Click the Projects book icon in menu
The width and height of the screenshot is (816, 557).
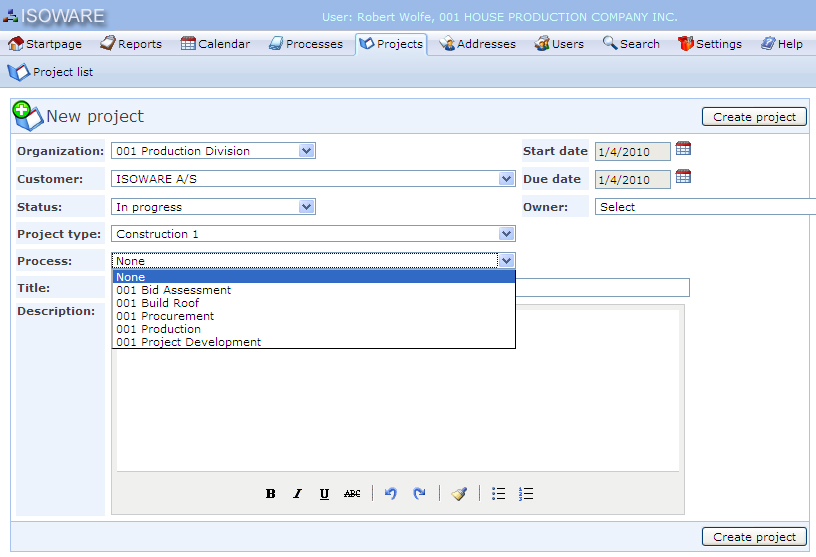[x=367, y=44]
